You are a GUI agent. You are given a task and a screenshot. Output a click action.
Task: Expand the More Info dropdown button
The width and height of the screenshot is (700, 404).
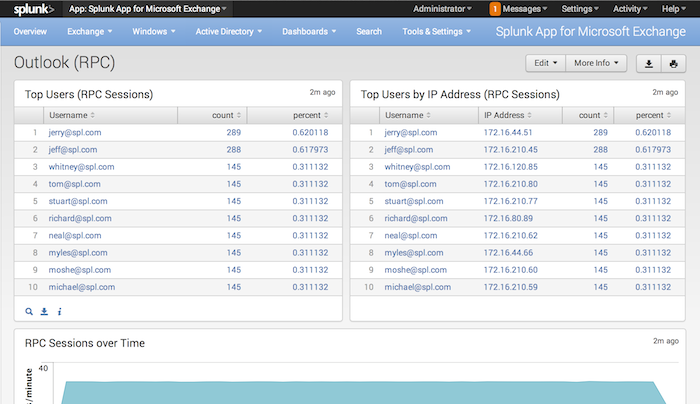(x=596, y=63)
